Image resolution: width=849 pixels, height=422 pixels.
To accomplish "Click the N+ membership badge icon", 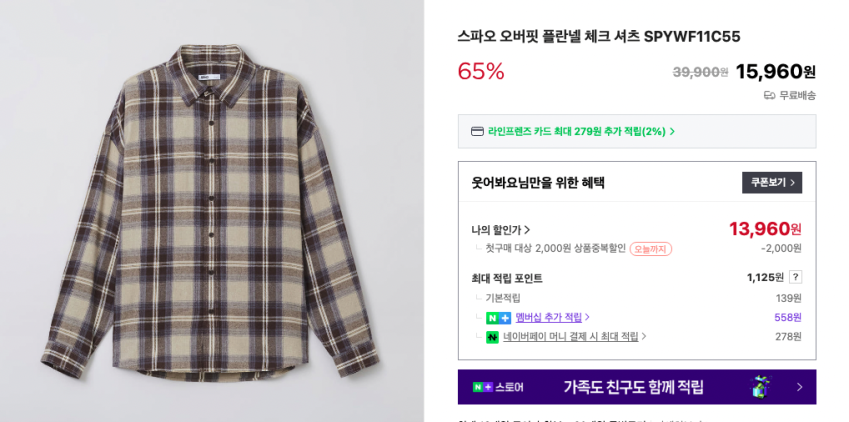I will coord(498,317).
